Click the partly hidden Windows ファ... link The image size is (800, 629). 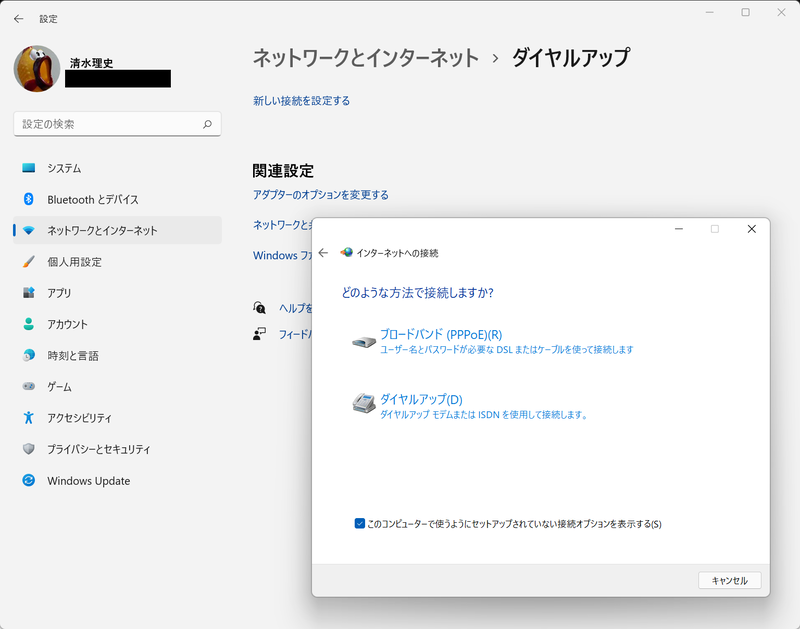[x=282, y=255]
